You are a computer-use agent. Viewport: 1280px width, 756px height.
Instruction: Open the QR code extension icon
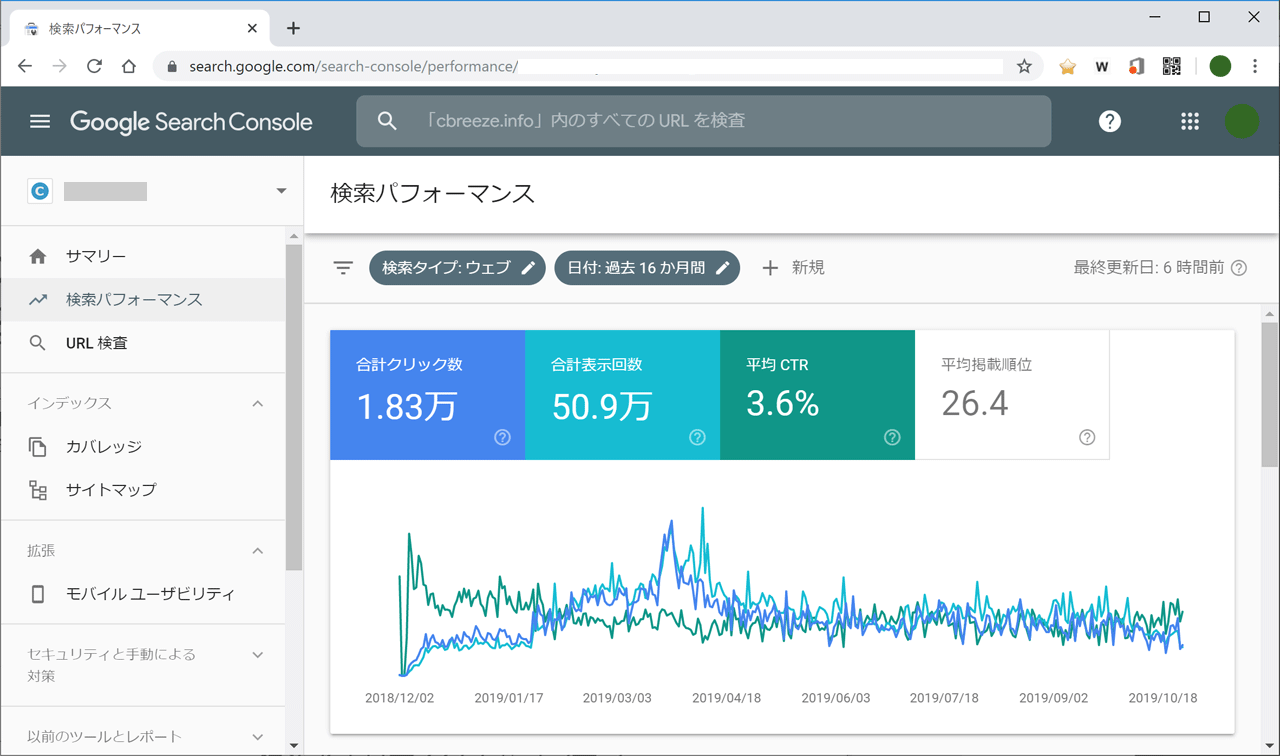point(1172,66)
